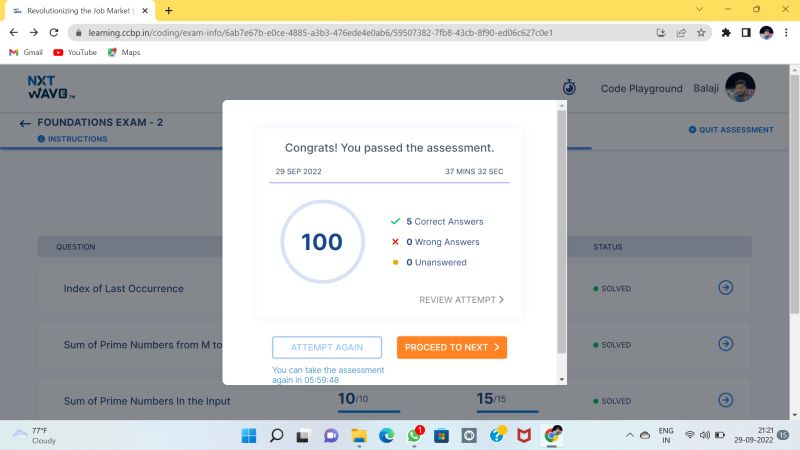Click Proceed to Next button

452,347
